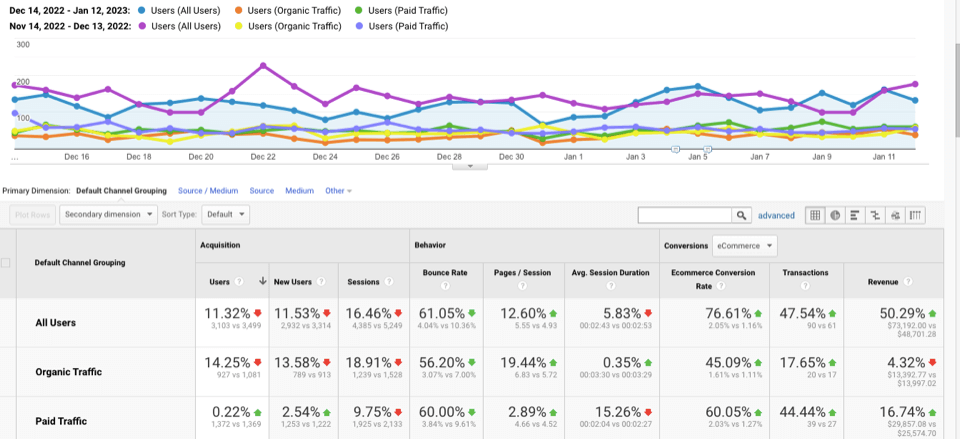Viewport: 960px width, 439px height.
Task: Click the search magnifier button
Action: tap(741, 215)
